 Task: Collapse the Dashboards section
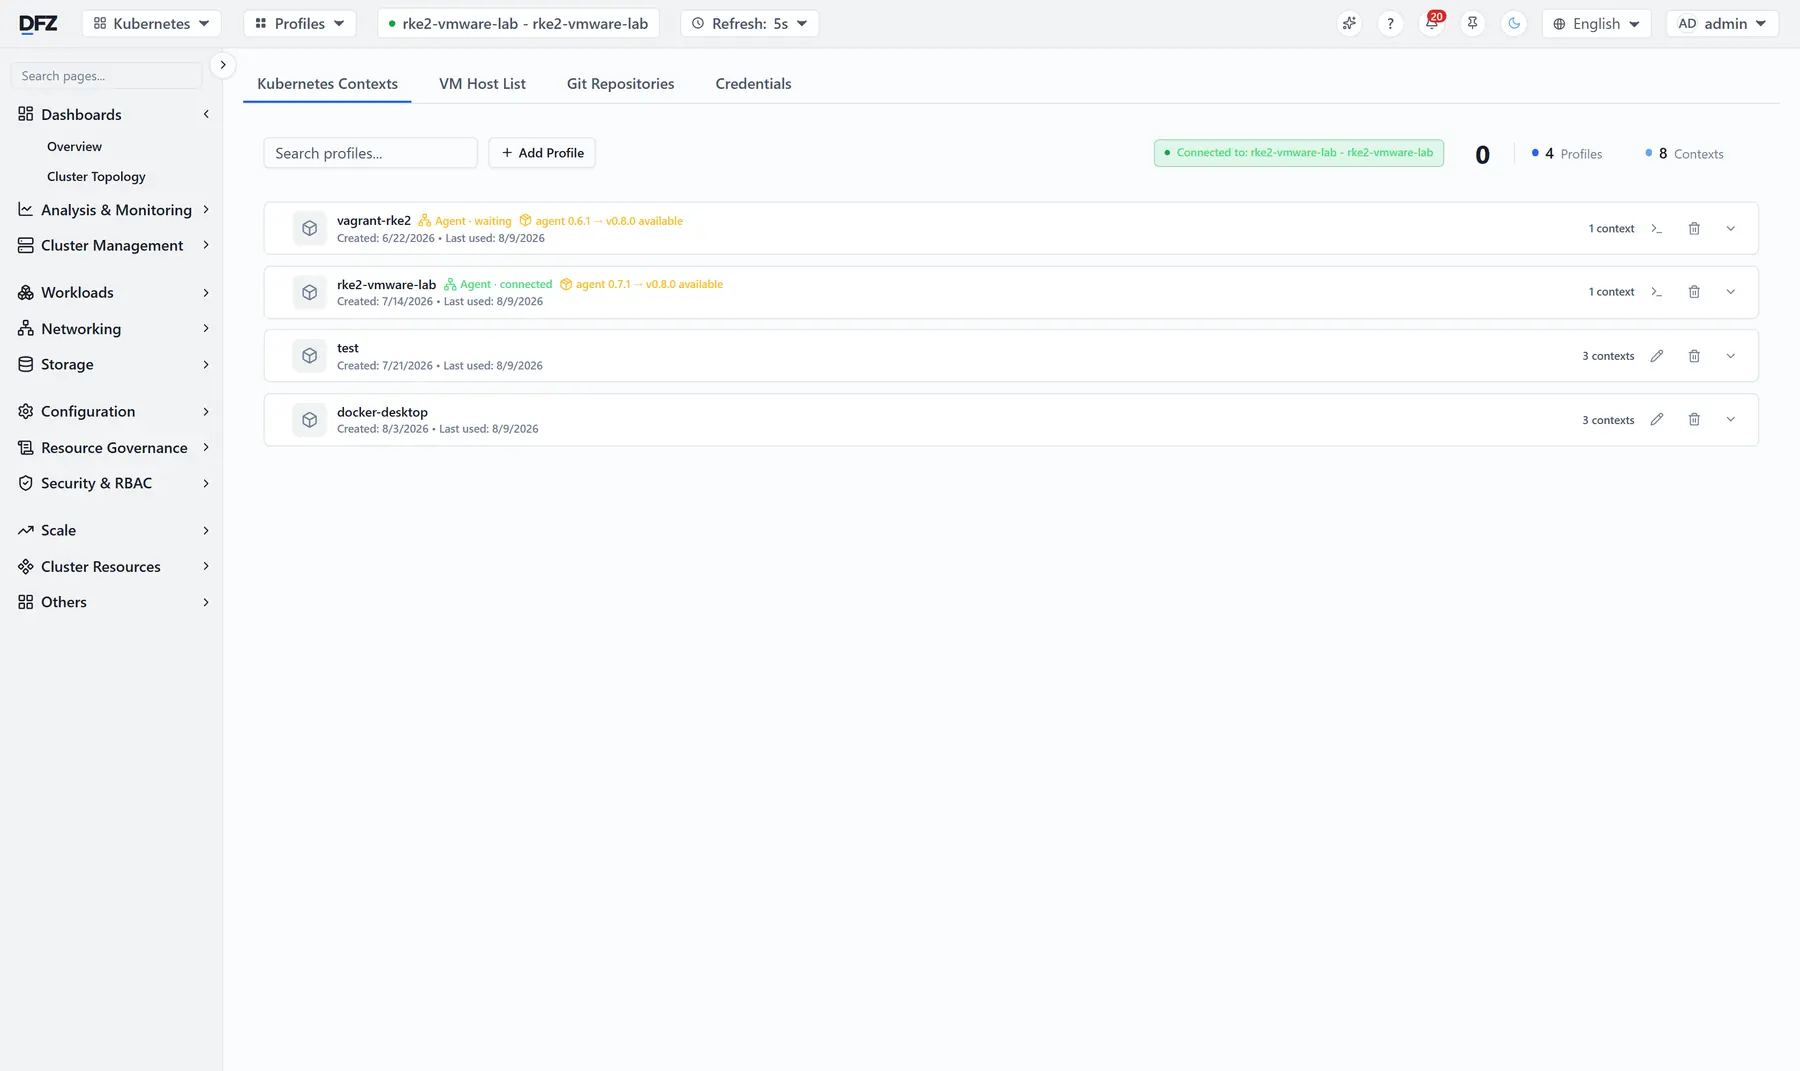point(114,115)
